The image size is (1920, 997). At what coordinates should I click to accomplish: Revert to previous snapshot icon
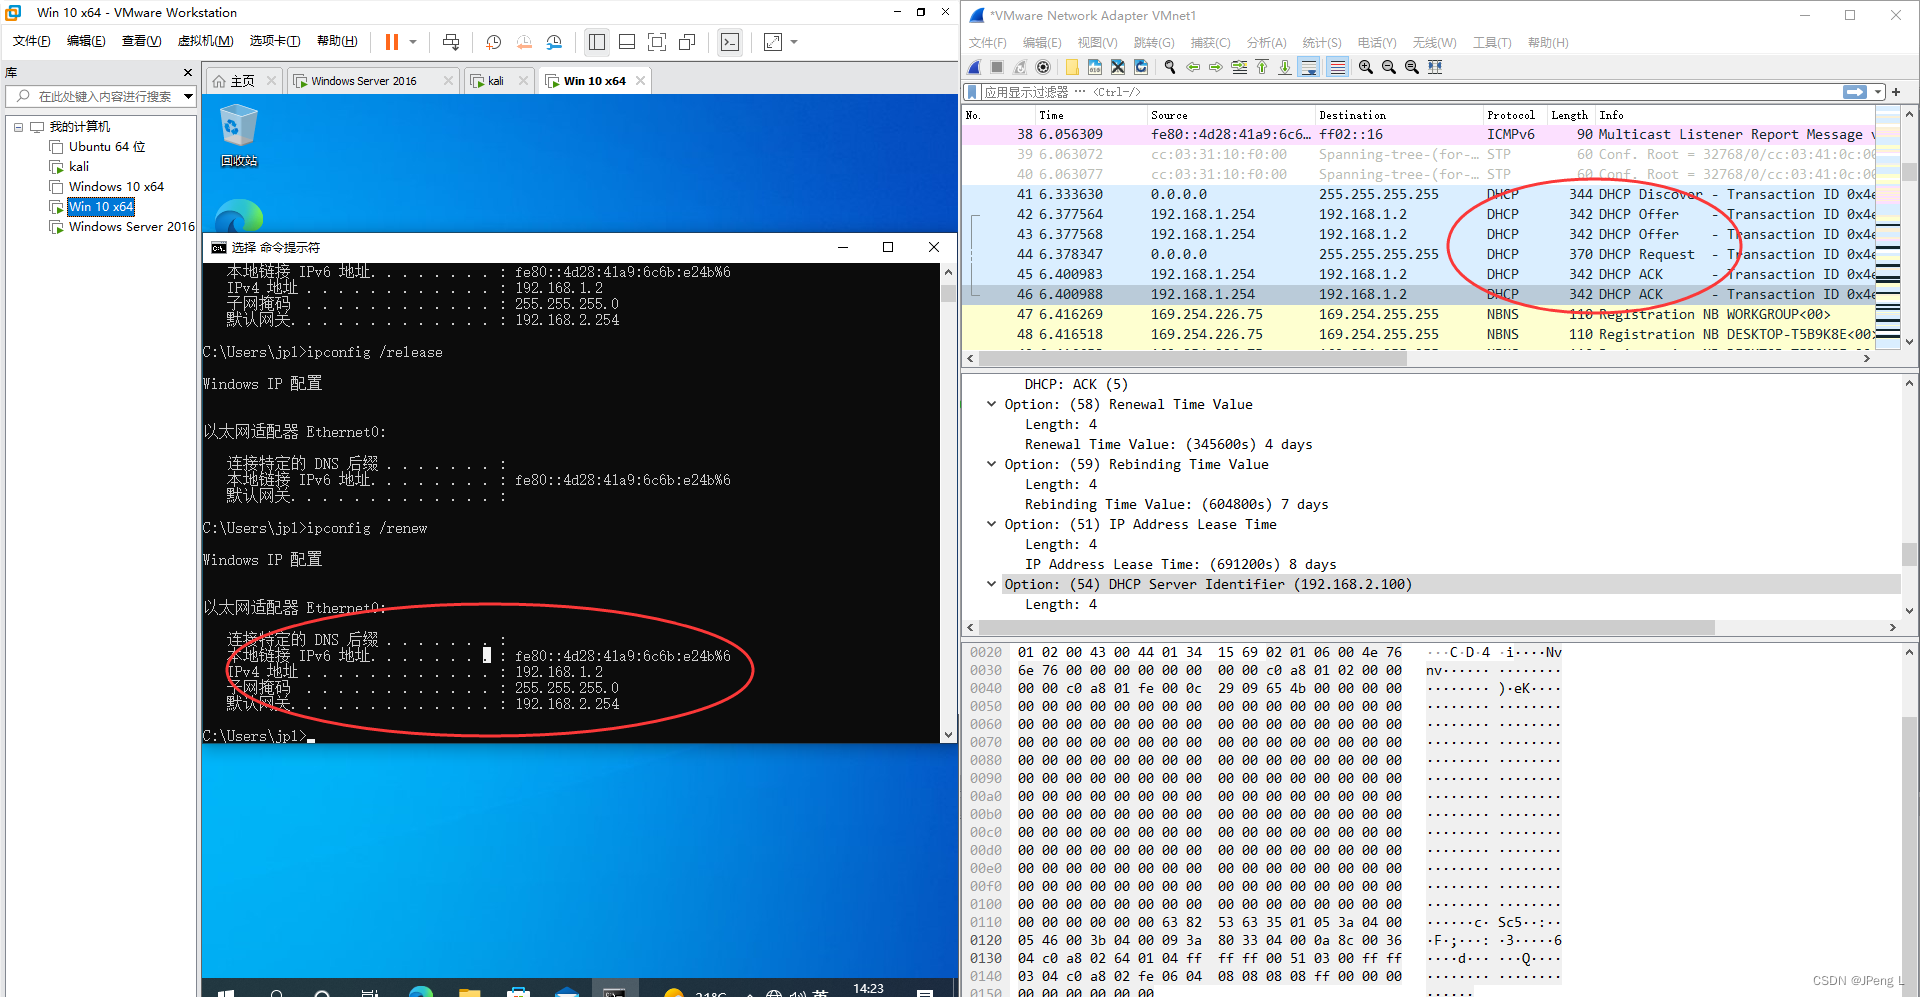[524, 42]
